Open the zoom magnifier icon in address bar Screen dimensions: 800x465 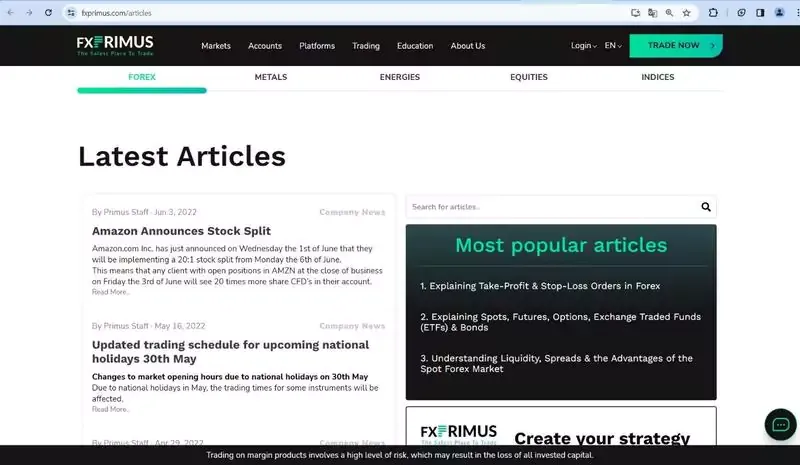[669, 13]
